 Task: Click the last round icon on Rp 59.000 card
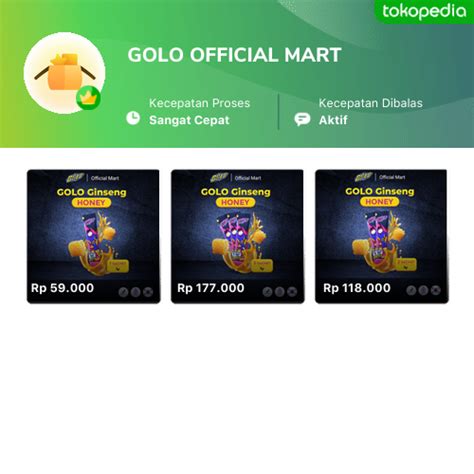point(148,292)
